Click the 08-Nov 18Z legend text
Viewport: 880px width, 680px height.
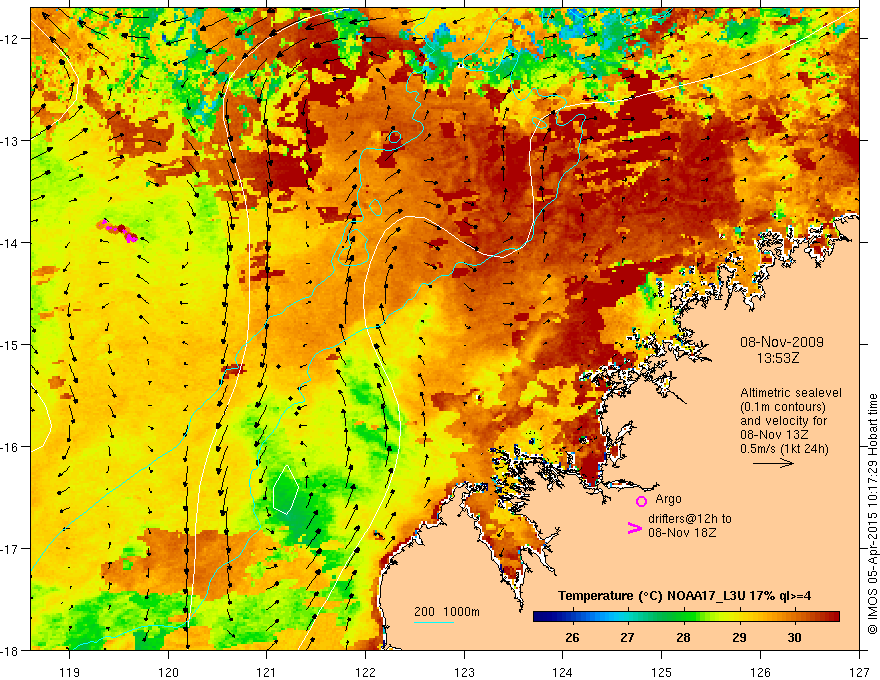click(x=682, y=532)
